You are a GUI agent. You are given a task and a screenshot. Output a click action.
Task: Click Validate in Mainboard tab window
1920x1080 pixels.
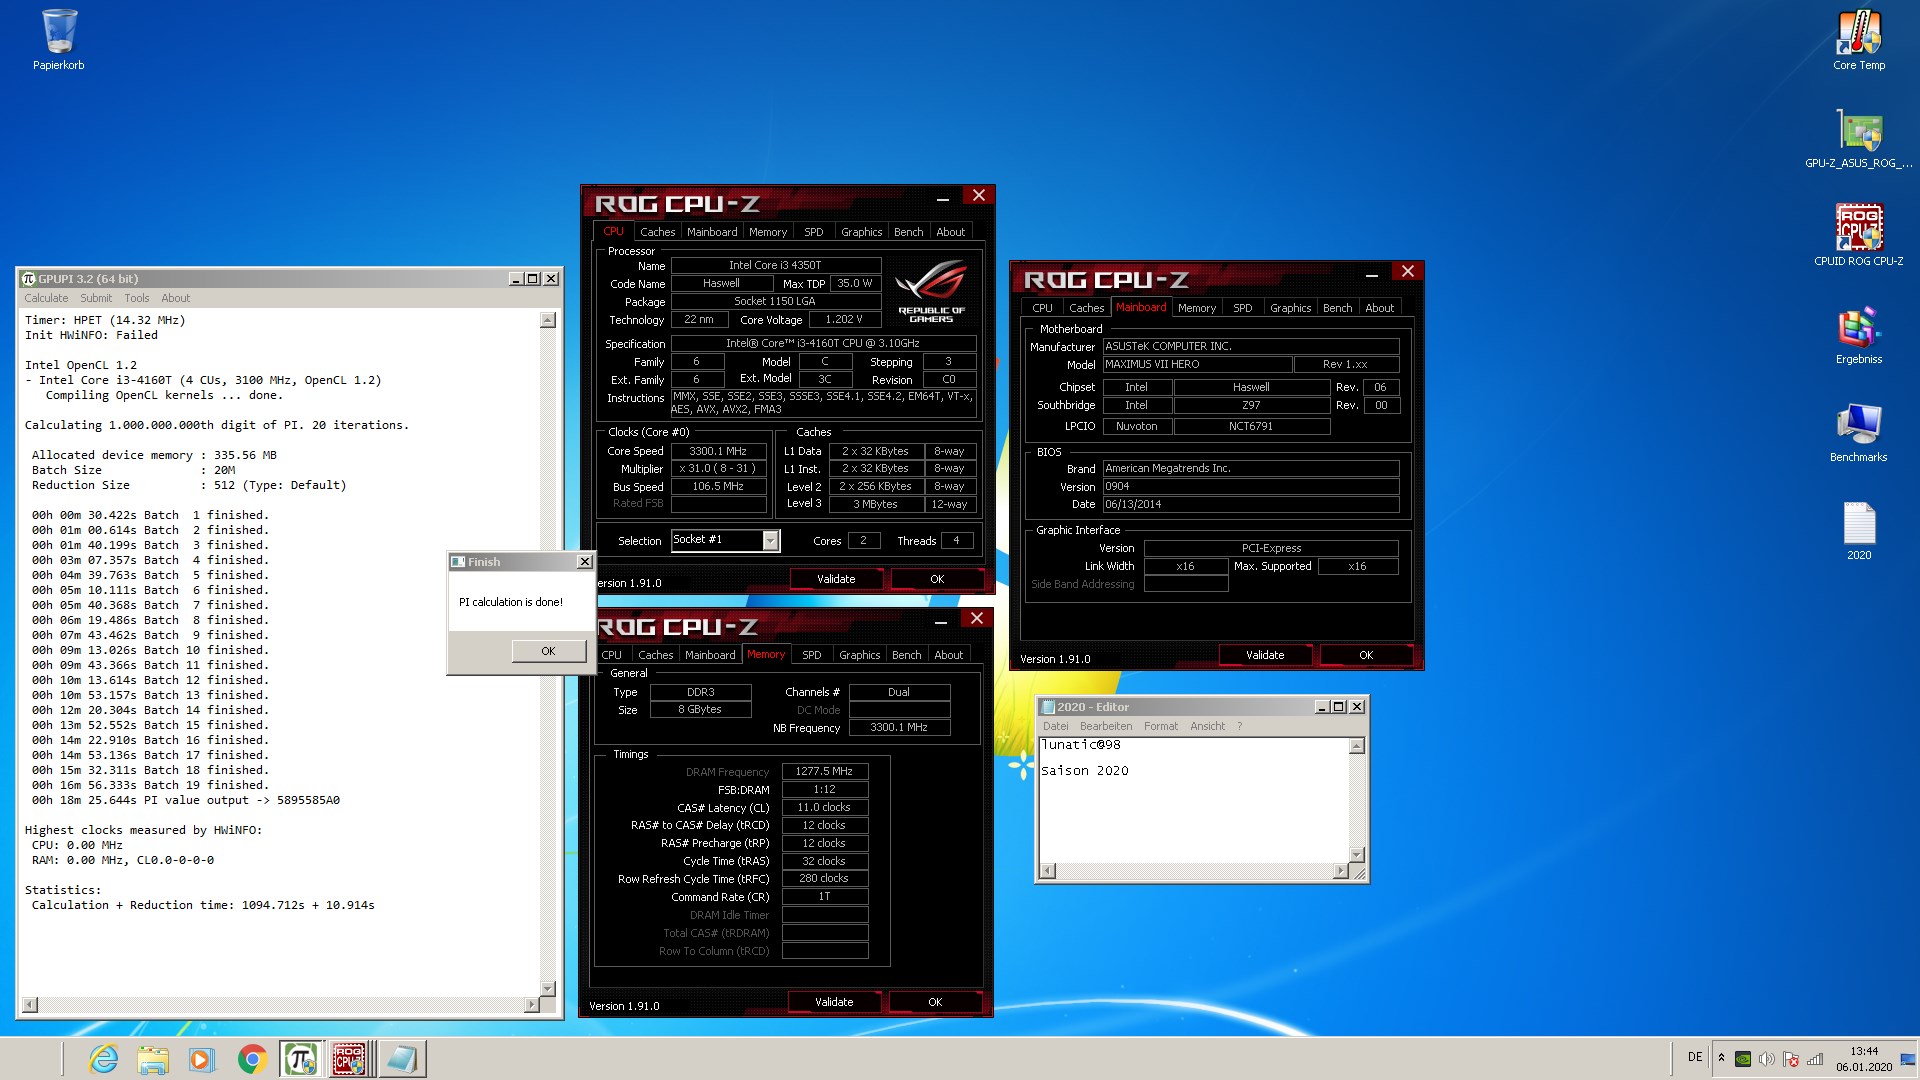[x=1265, y=655]
